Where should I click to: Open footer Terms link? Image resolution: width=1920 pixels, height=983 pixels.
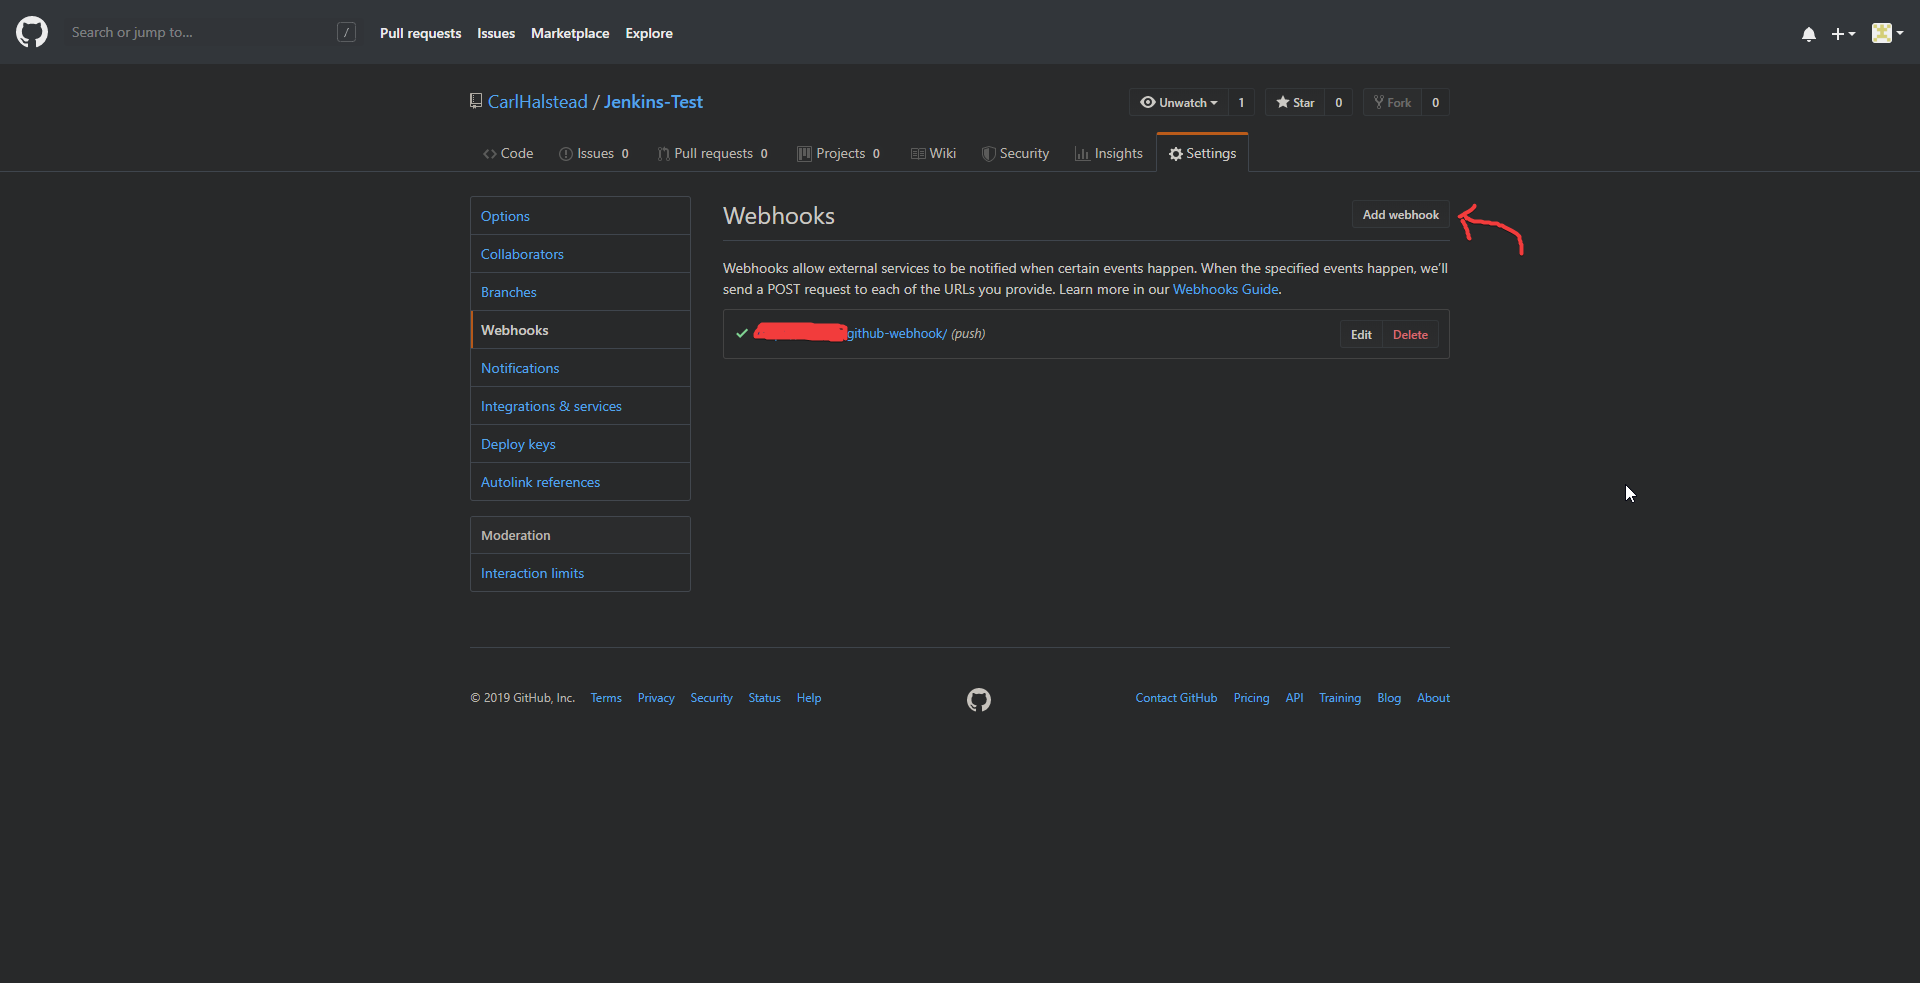point(606,698)
